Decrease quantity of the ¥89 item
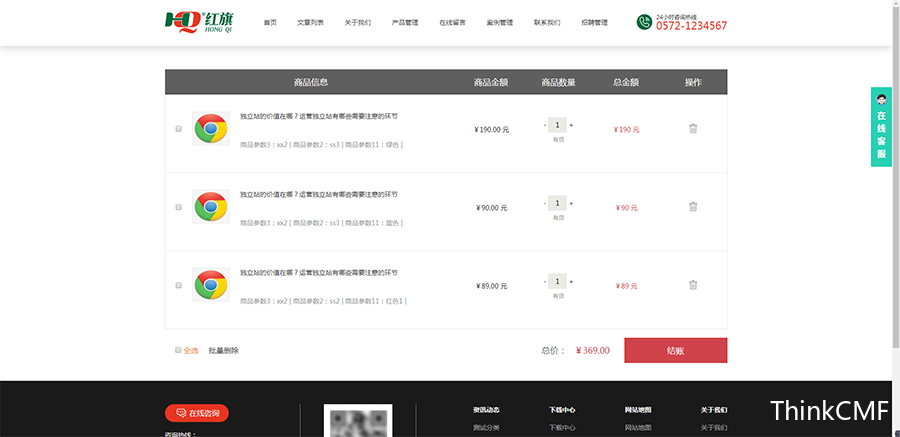The height and width of the screenshot is (437, 900). pyautogui.click(x=545, y=281)
